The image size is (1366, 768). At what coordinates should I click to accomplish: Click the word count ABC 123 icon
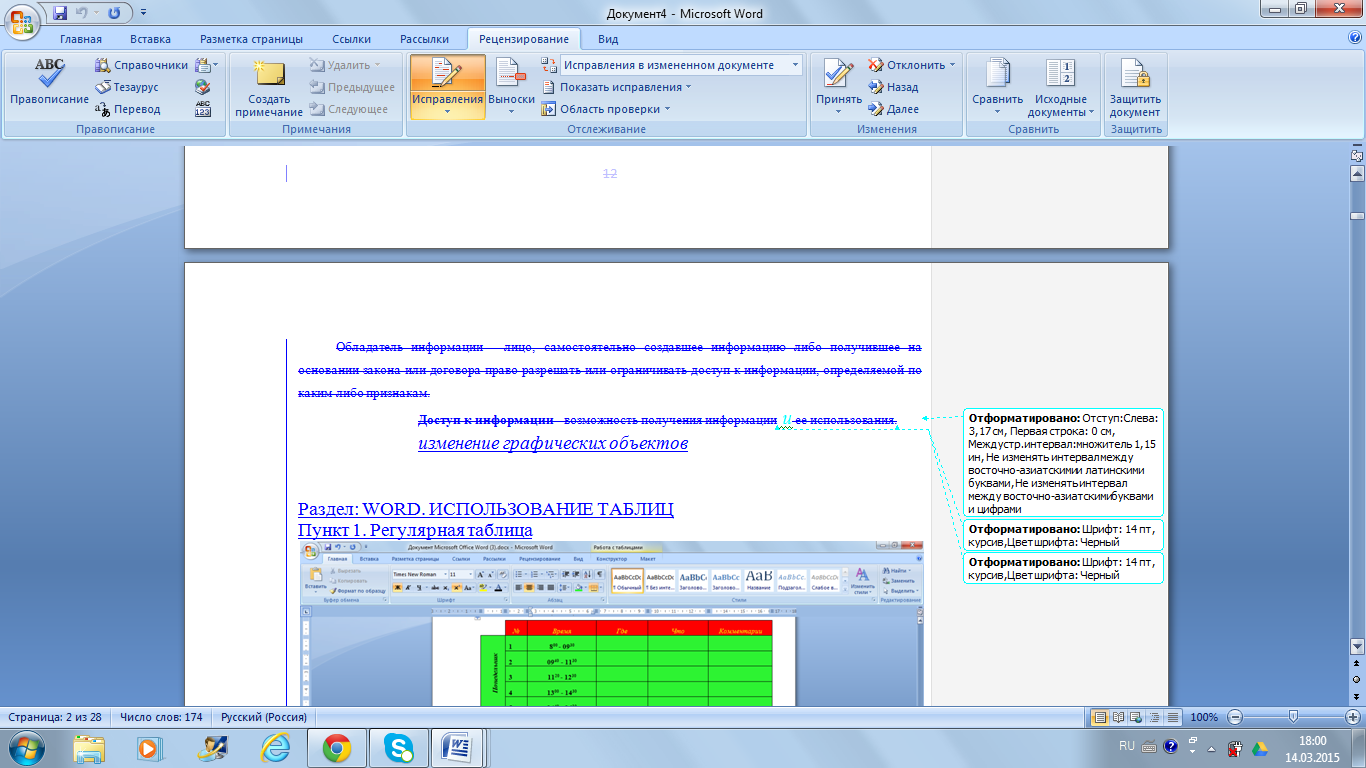203,109
